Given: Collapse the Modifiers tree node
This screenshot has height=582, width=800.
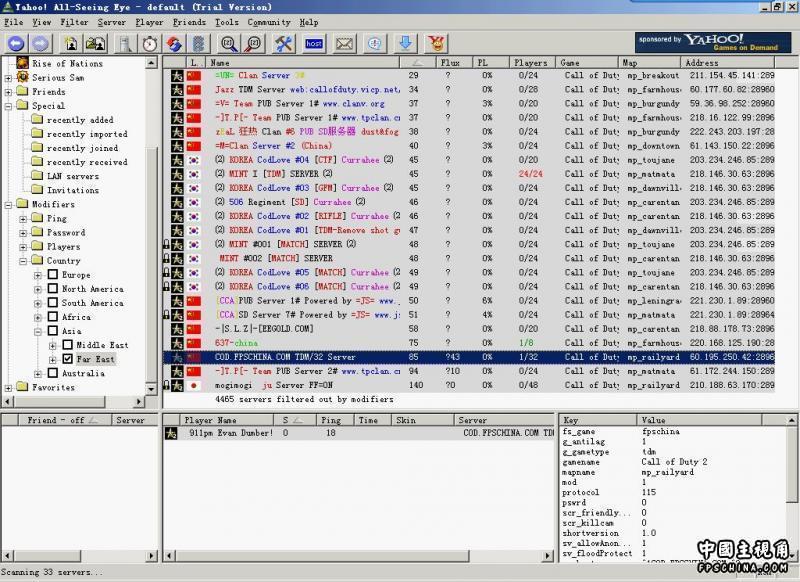Looking at the screenshot, I should coord(8,205).
